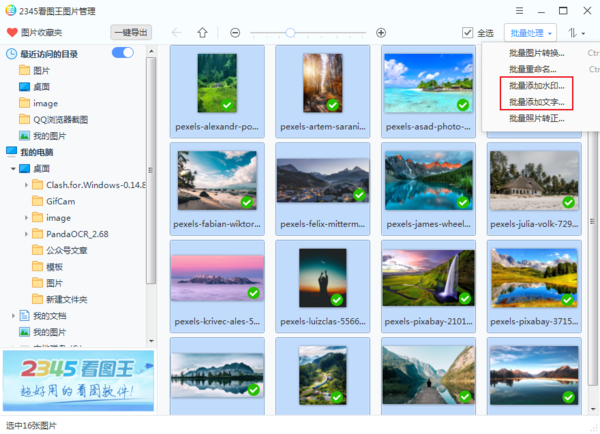Go up one folder level with up arrow
600x434 pixels.
[x=203, y=33]
